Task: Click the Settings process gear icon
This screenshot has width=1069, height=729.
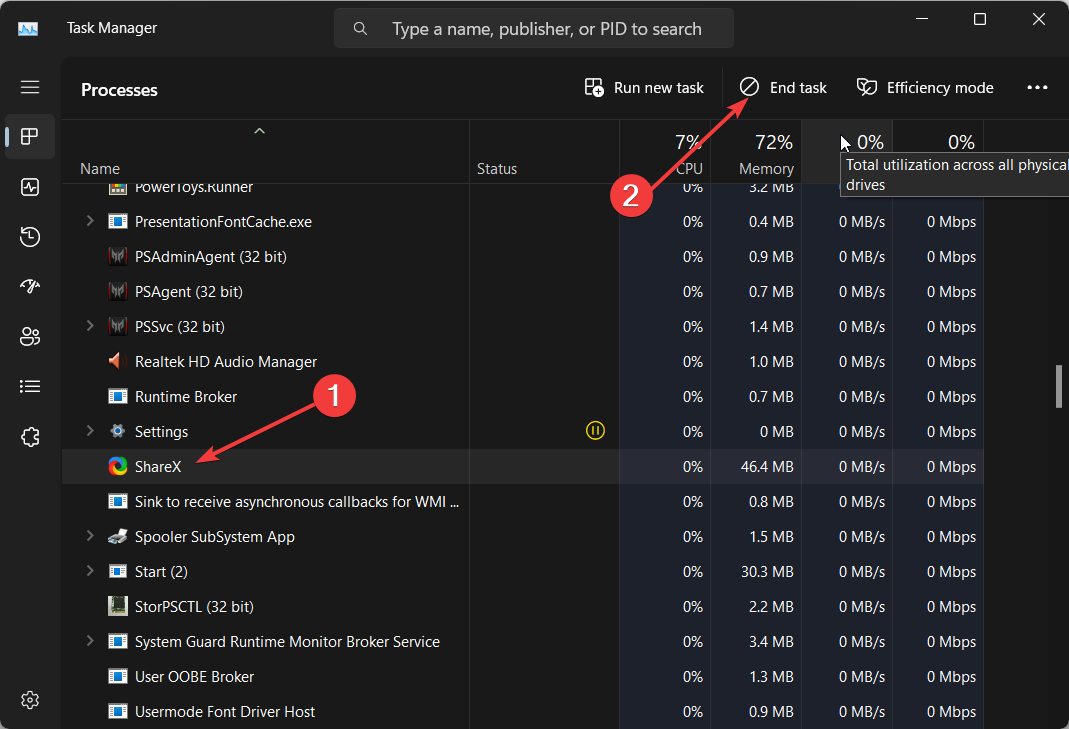Action: [118, 431]
